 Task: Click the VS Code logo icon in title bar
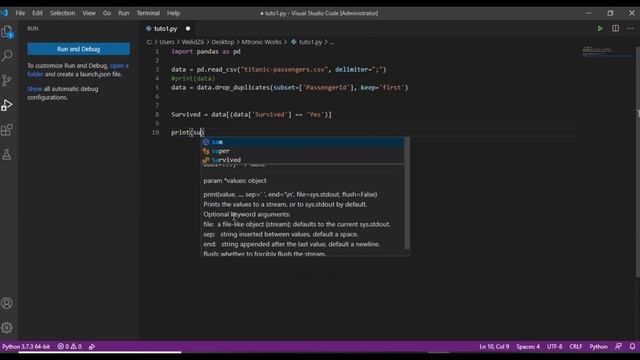click(4, 13)
